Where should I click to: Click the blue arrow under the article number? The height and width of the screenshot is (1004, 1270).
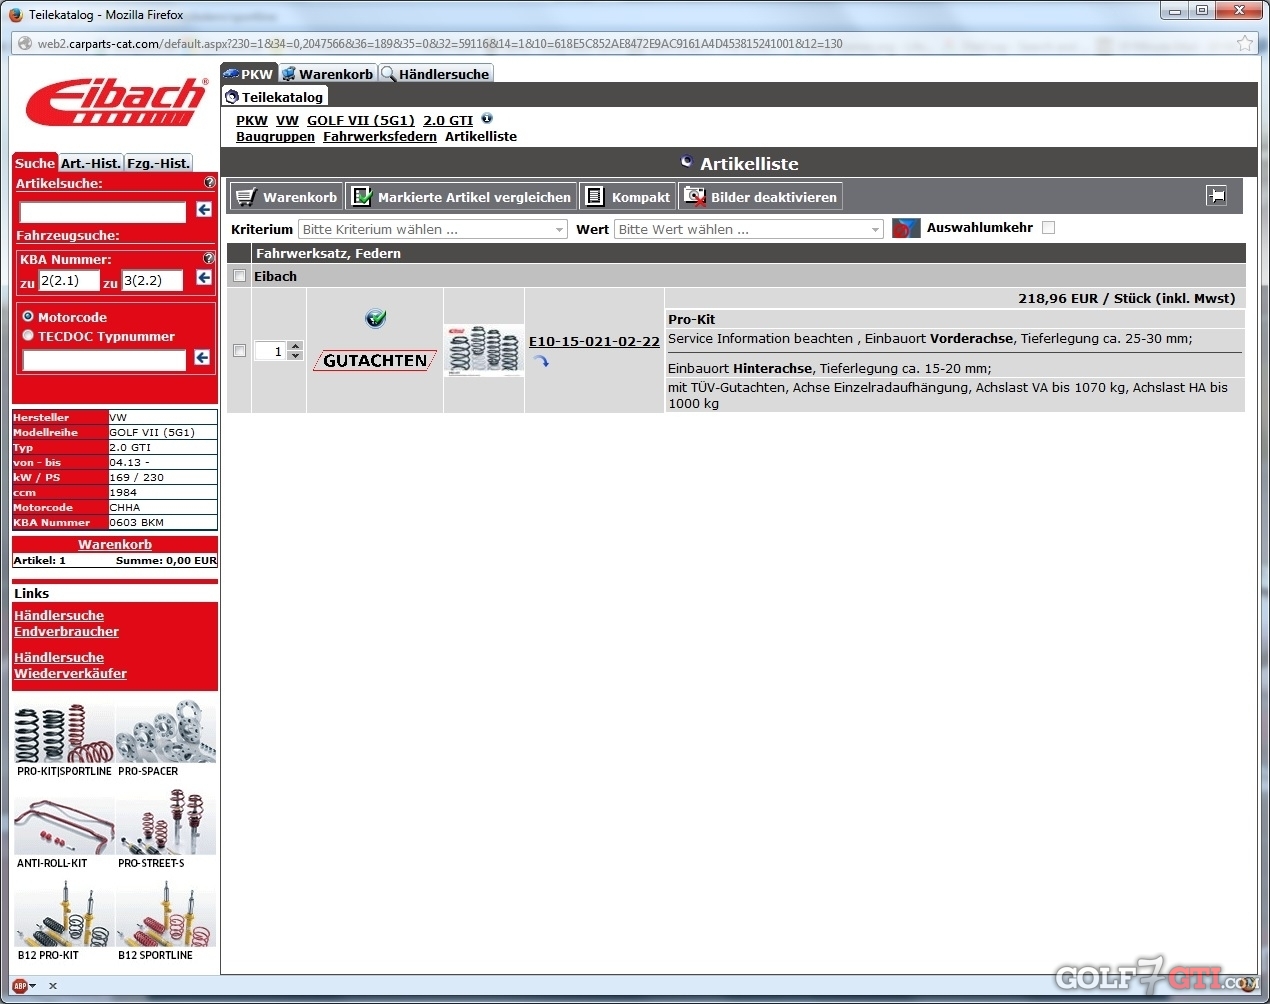(x=541, y=362)
